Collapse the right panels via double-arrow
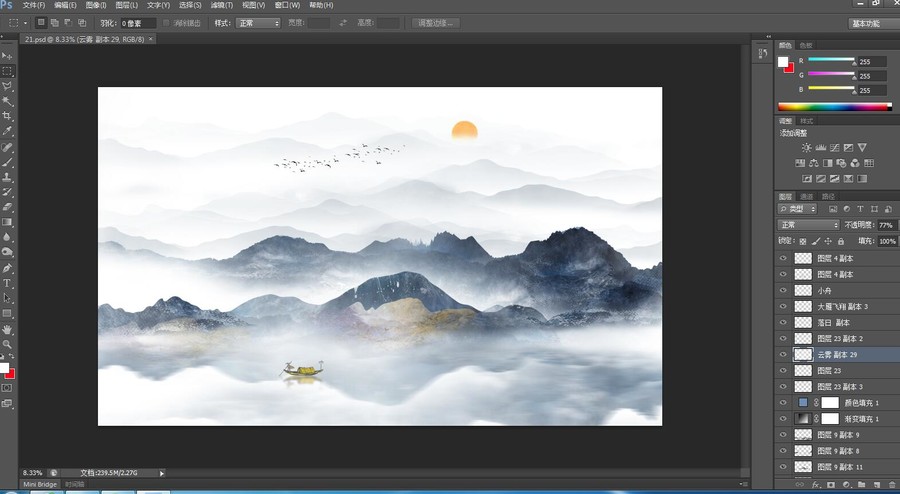This screenshot has width=900, height=494. (x=769, y=36)
